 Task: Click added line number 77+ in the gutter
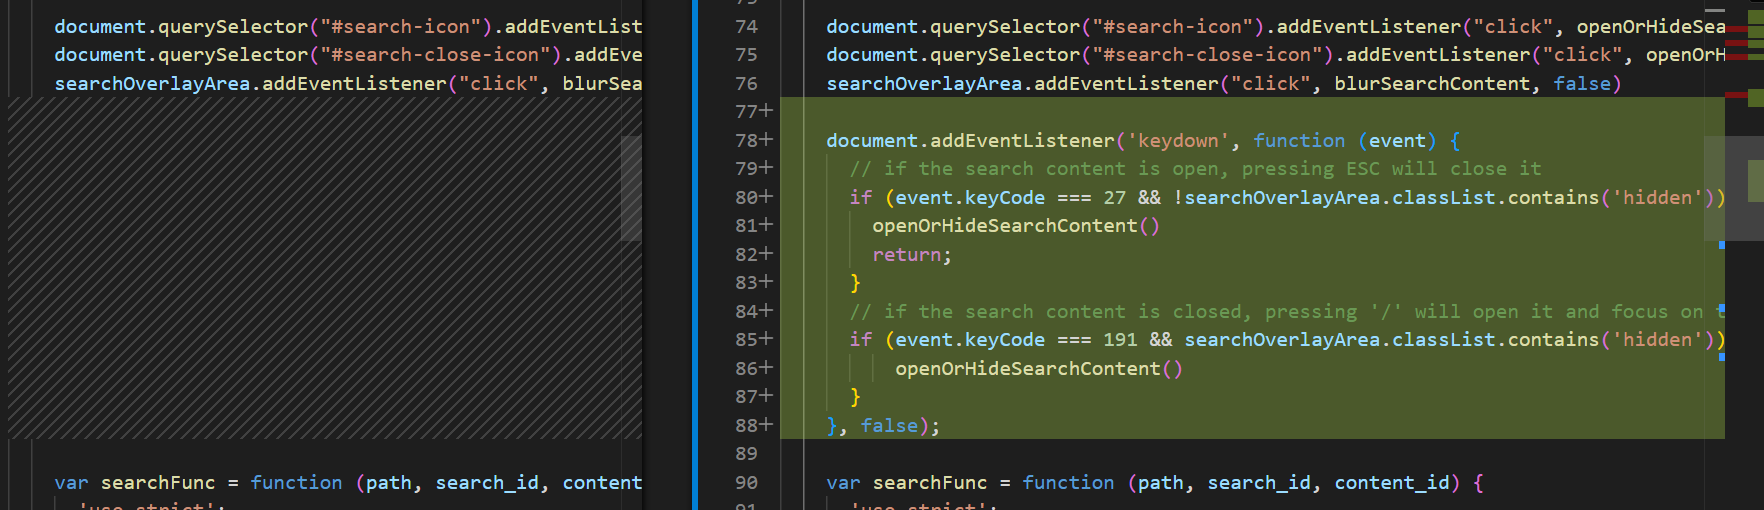754,112
